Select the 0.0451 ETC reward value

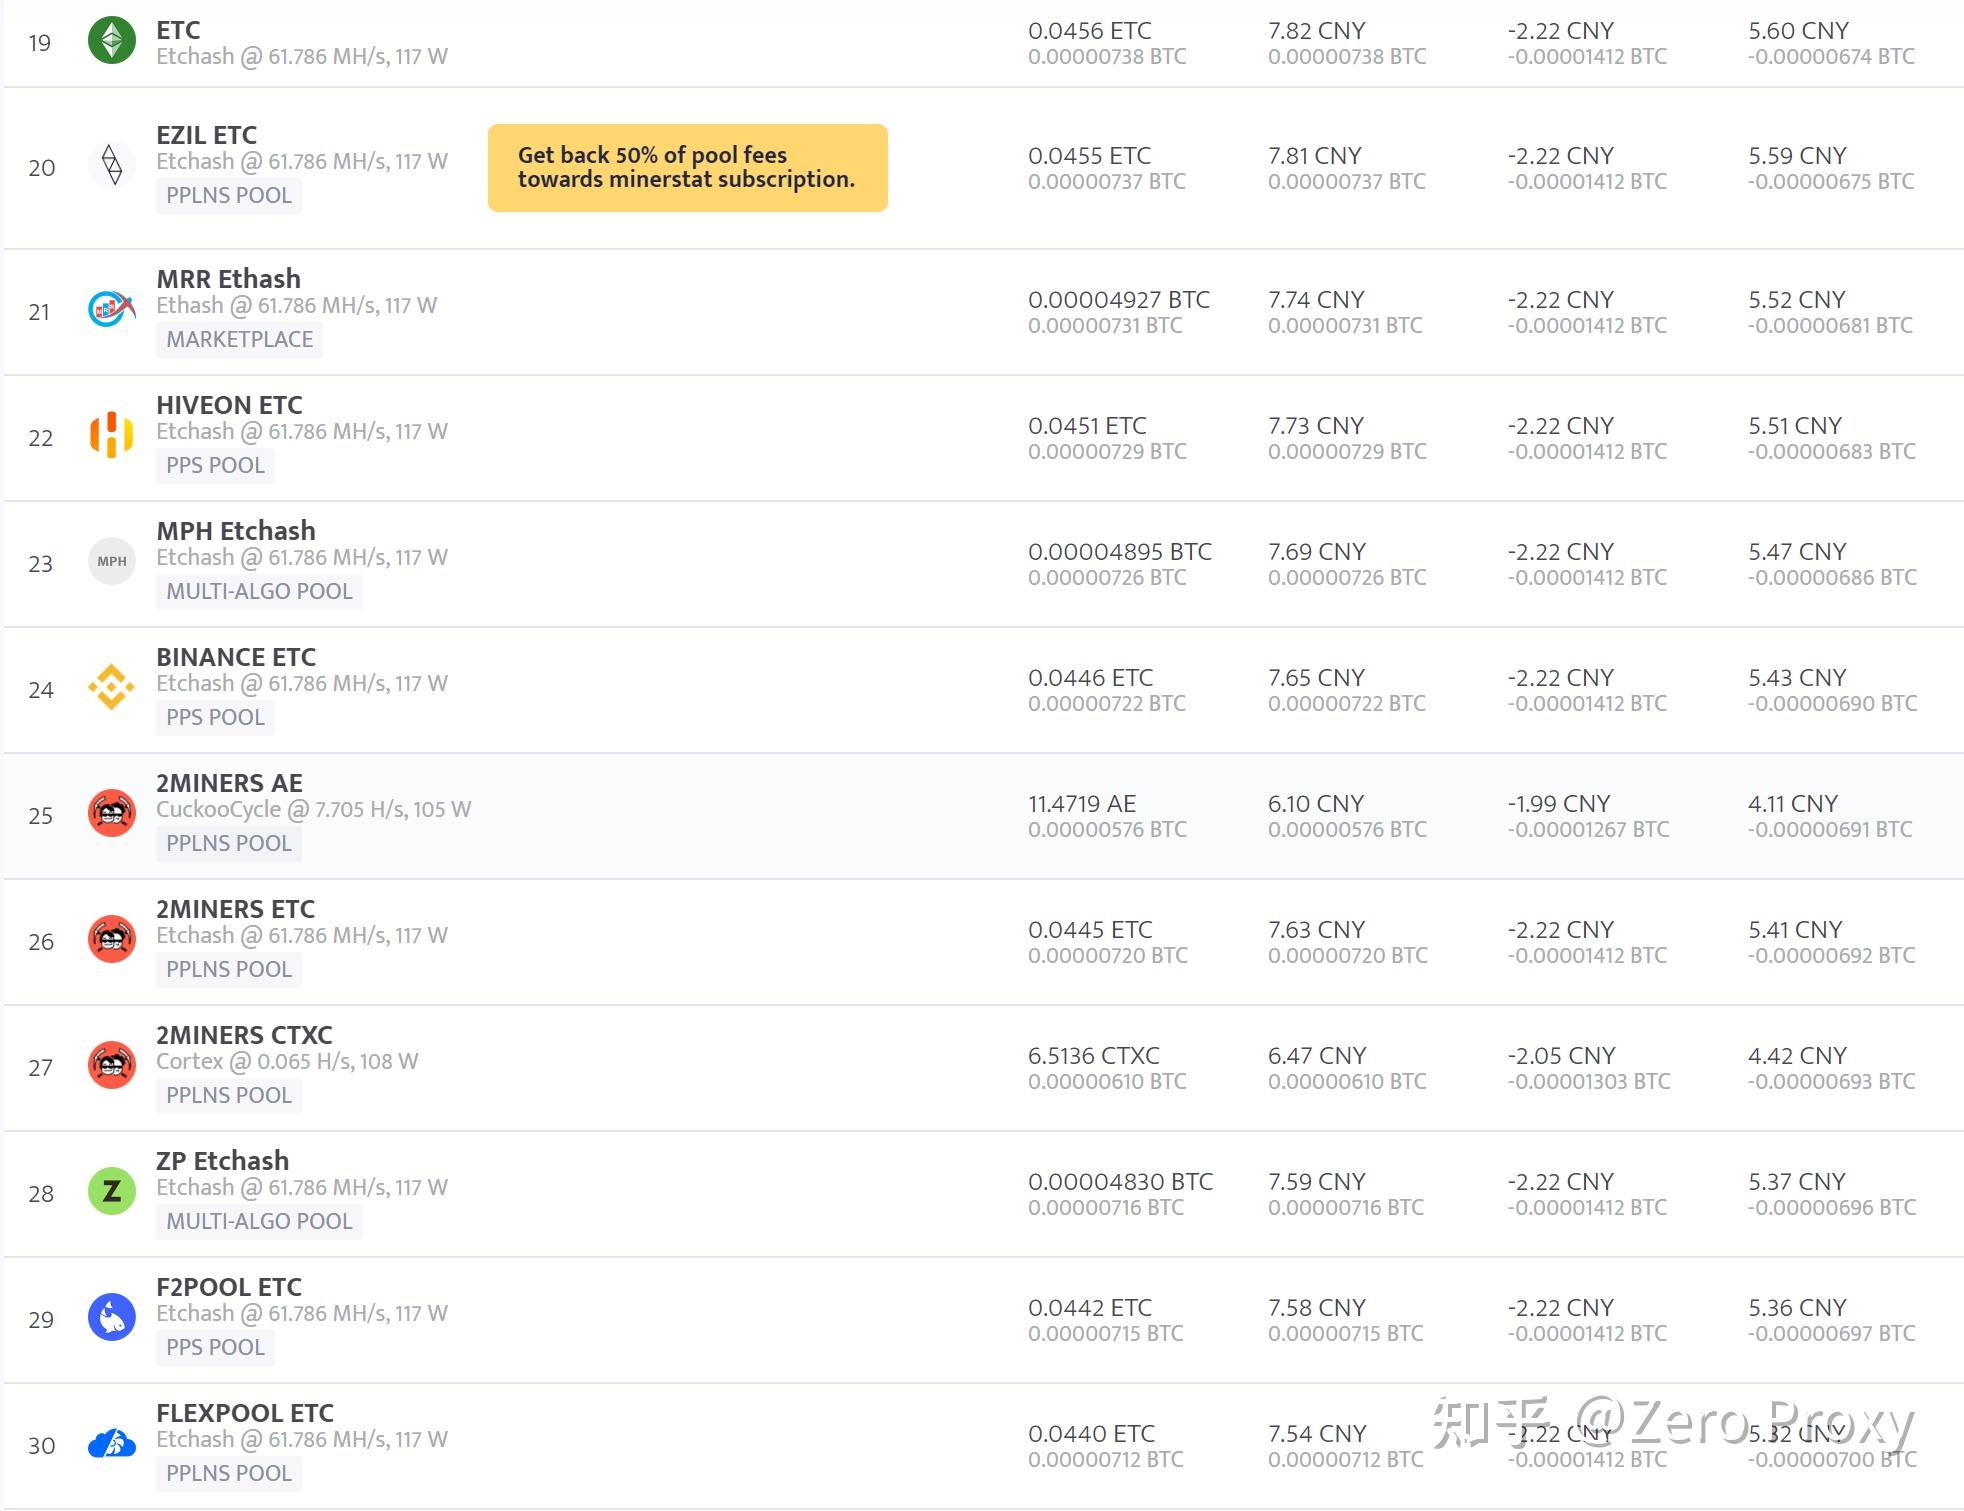point(1088,426)
